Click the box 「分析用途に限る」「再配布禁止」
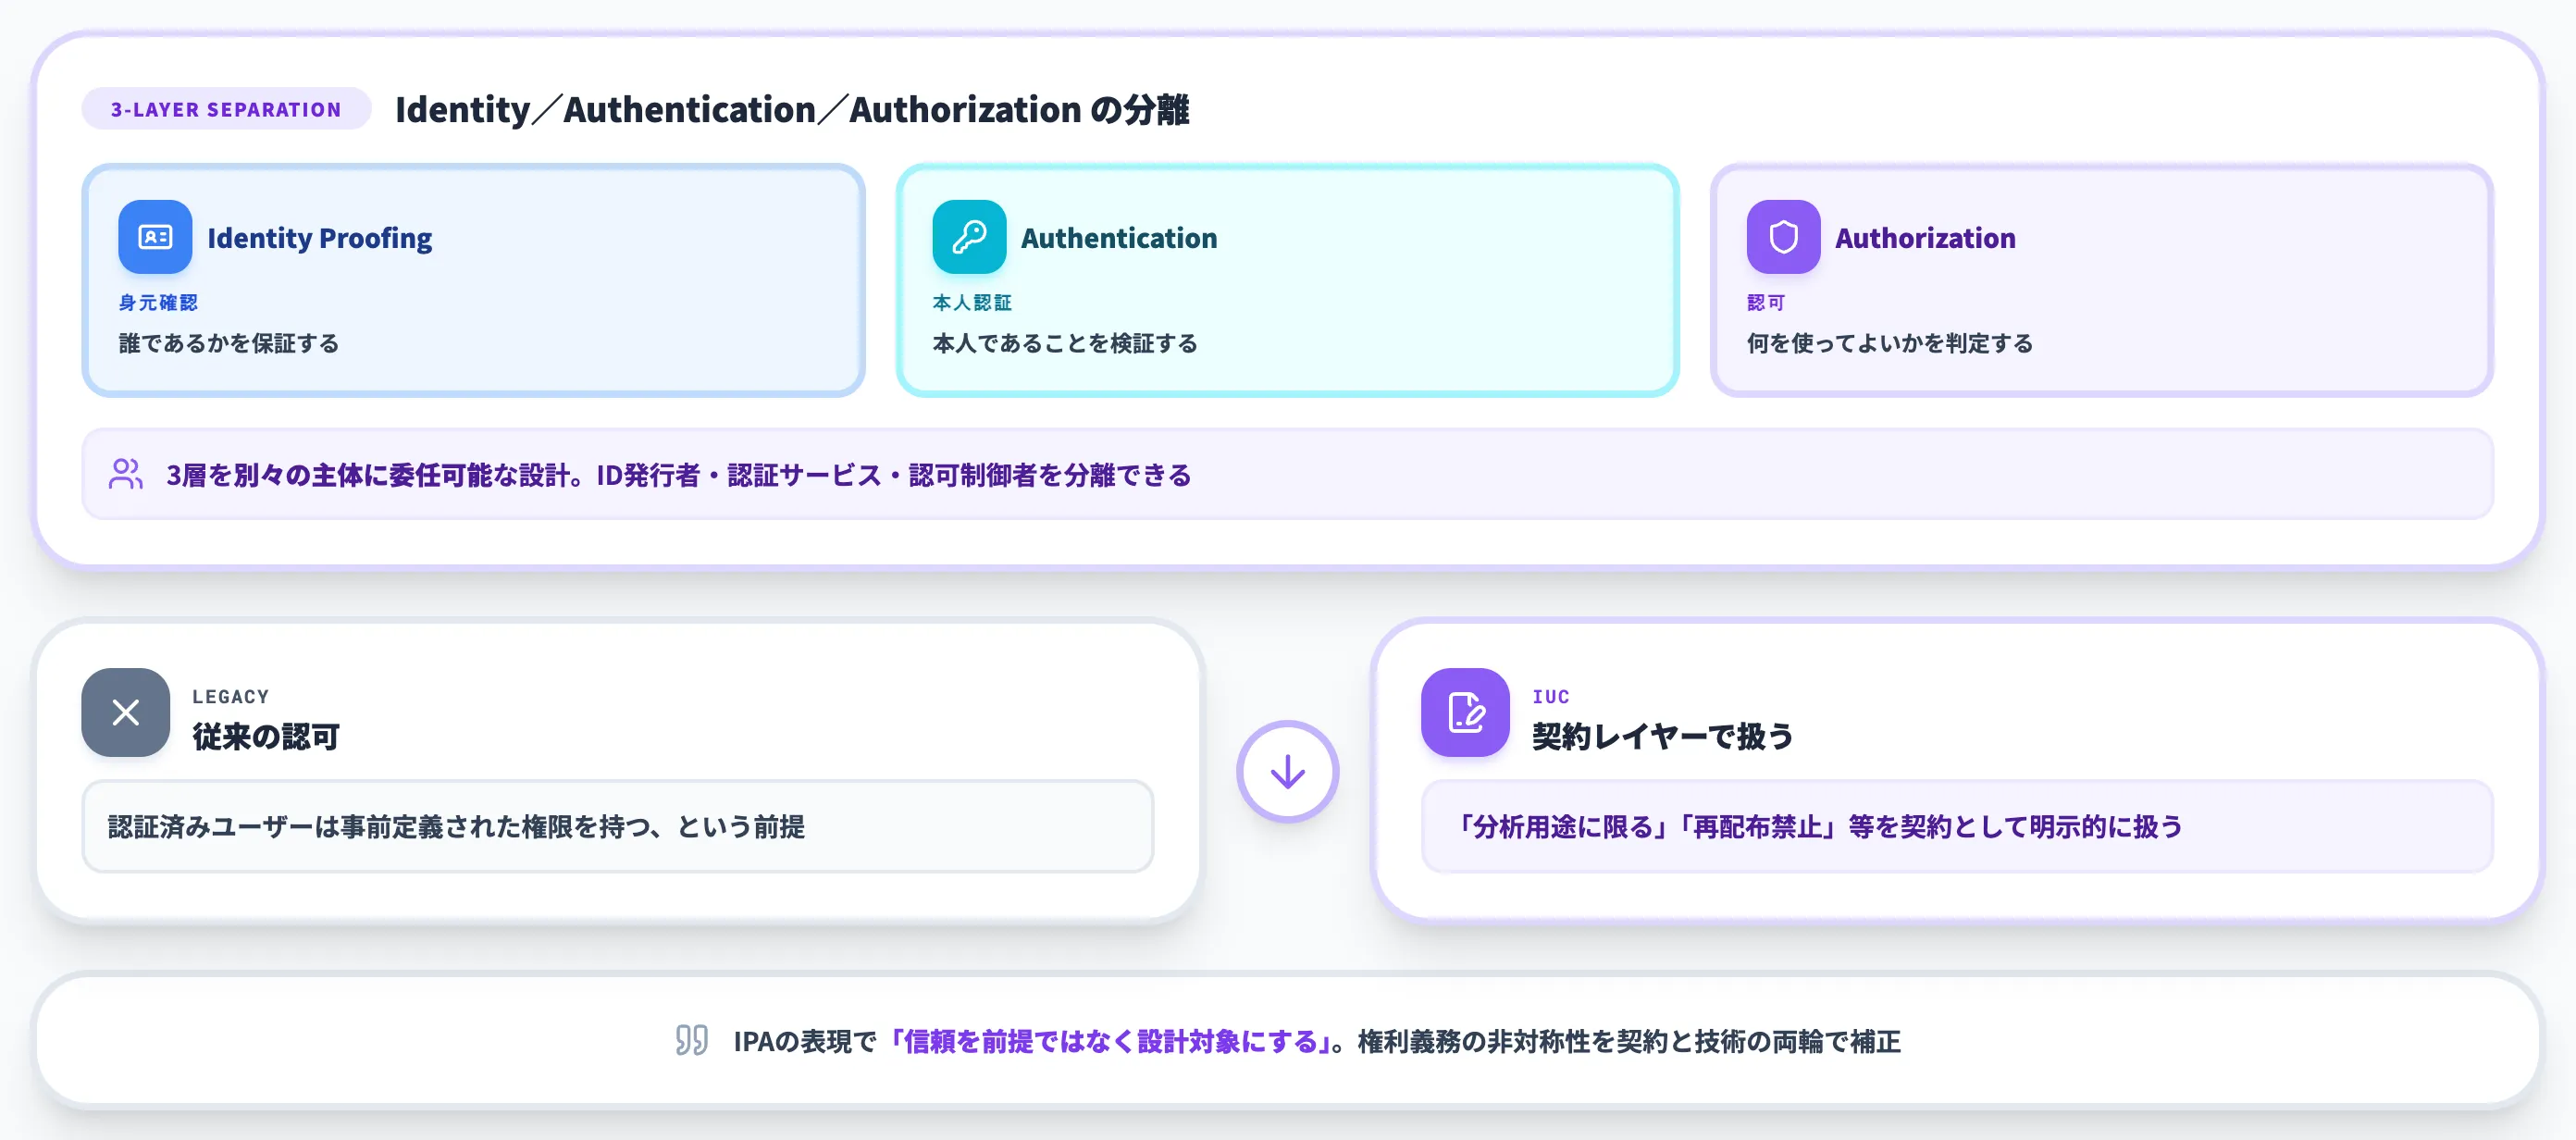The height and width of the screenshot is (1140, 2576). 1957,826
